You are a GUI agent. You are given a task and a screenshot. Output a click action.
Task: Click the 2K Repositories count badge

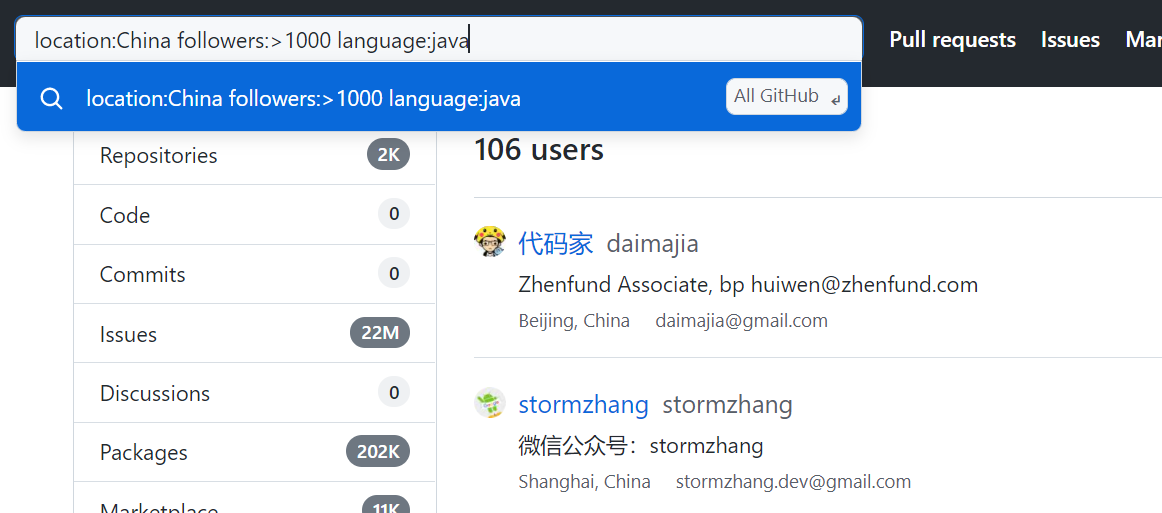pos(388,155)
